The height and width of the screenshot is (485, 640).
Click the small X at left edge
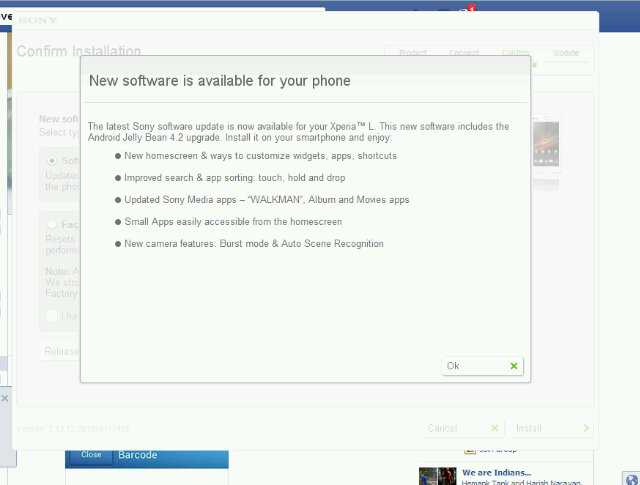click(4, 398)
